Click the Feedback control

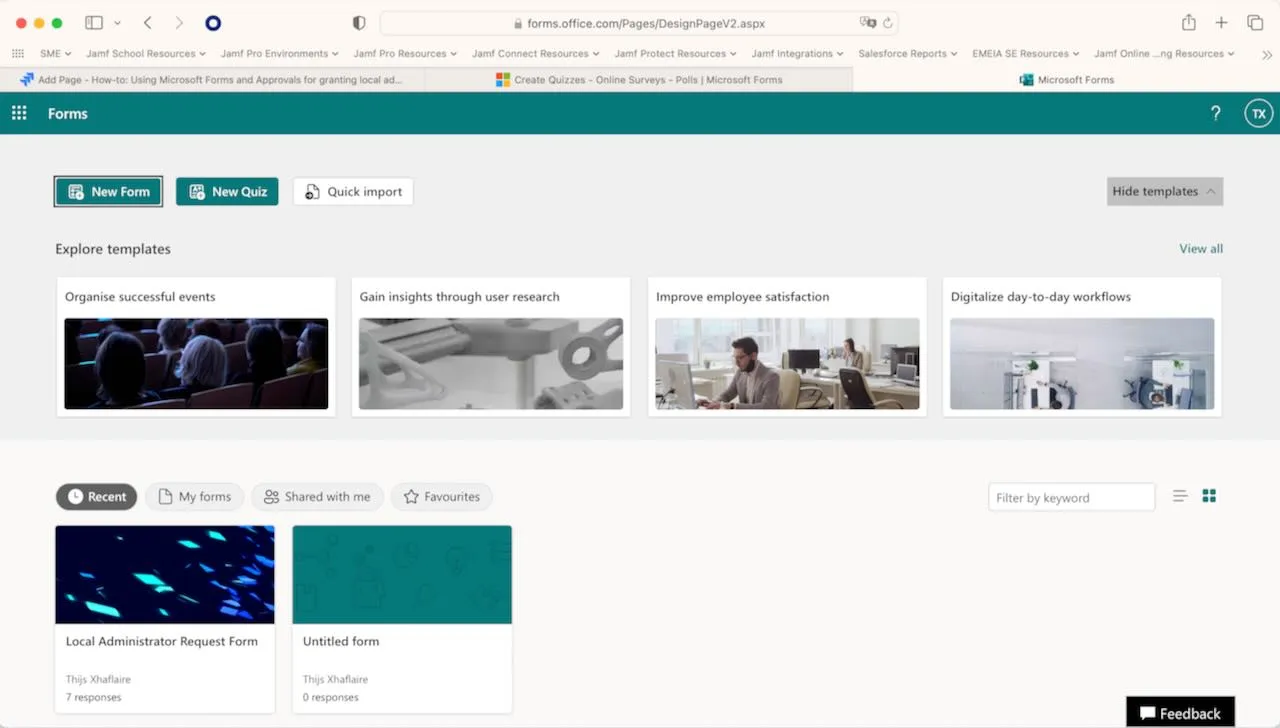coord(1180,711)
